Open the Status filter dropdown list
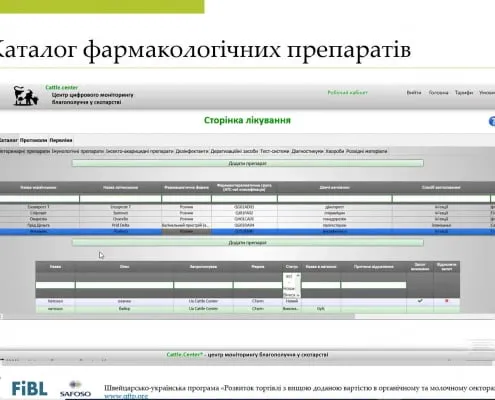The height and width of the screenshot is (400, 495). pyautogui.click(x=292, y=286)
